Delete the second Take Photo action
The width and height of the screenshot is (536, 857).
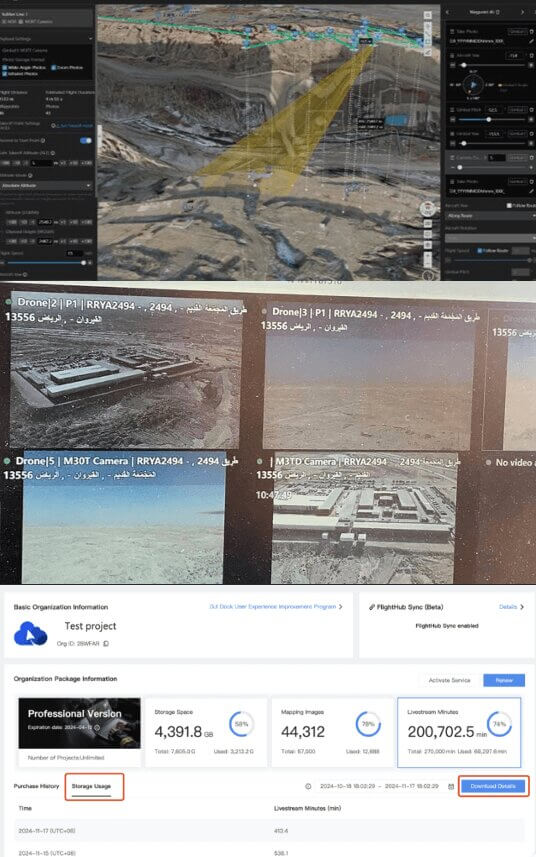[x=532, y=181]
